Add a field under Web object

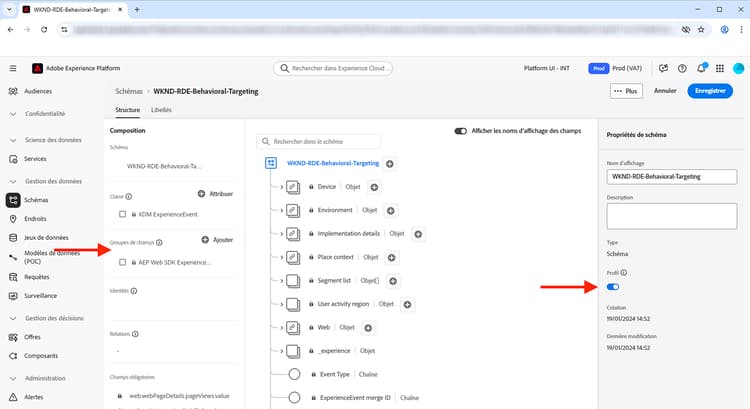coord(368,328)
